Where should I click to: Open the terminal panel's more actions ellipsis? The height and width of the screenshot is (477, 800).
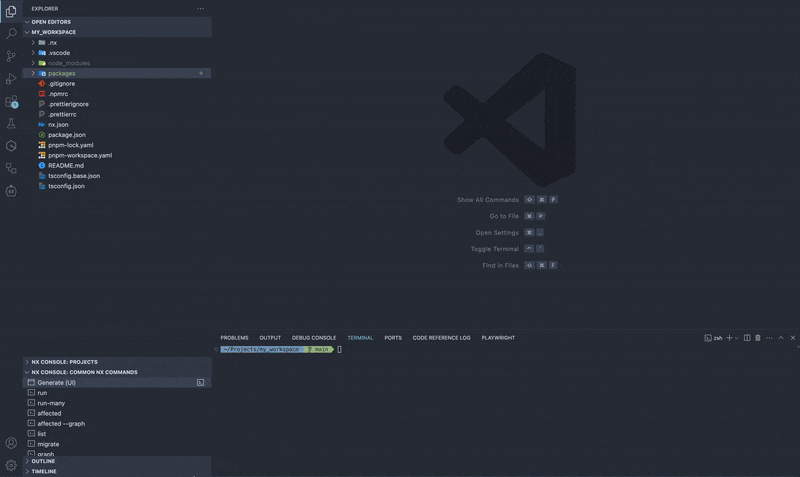coord(769,338)
